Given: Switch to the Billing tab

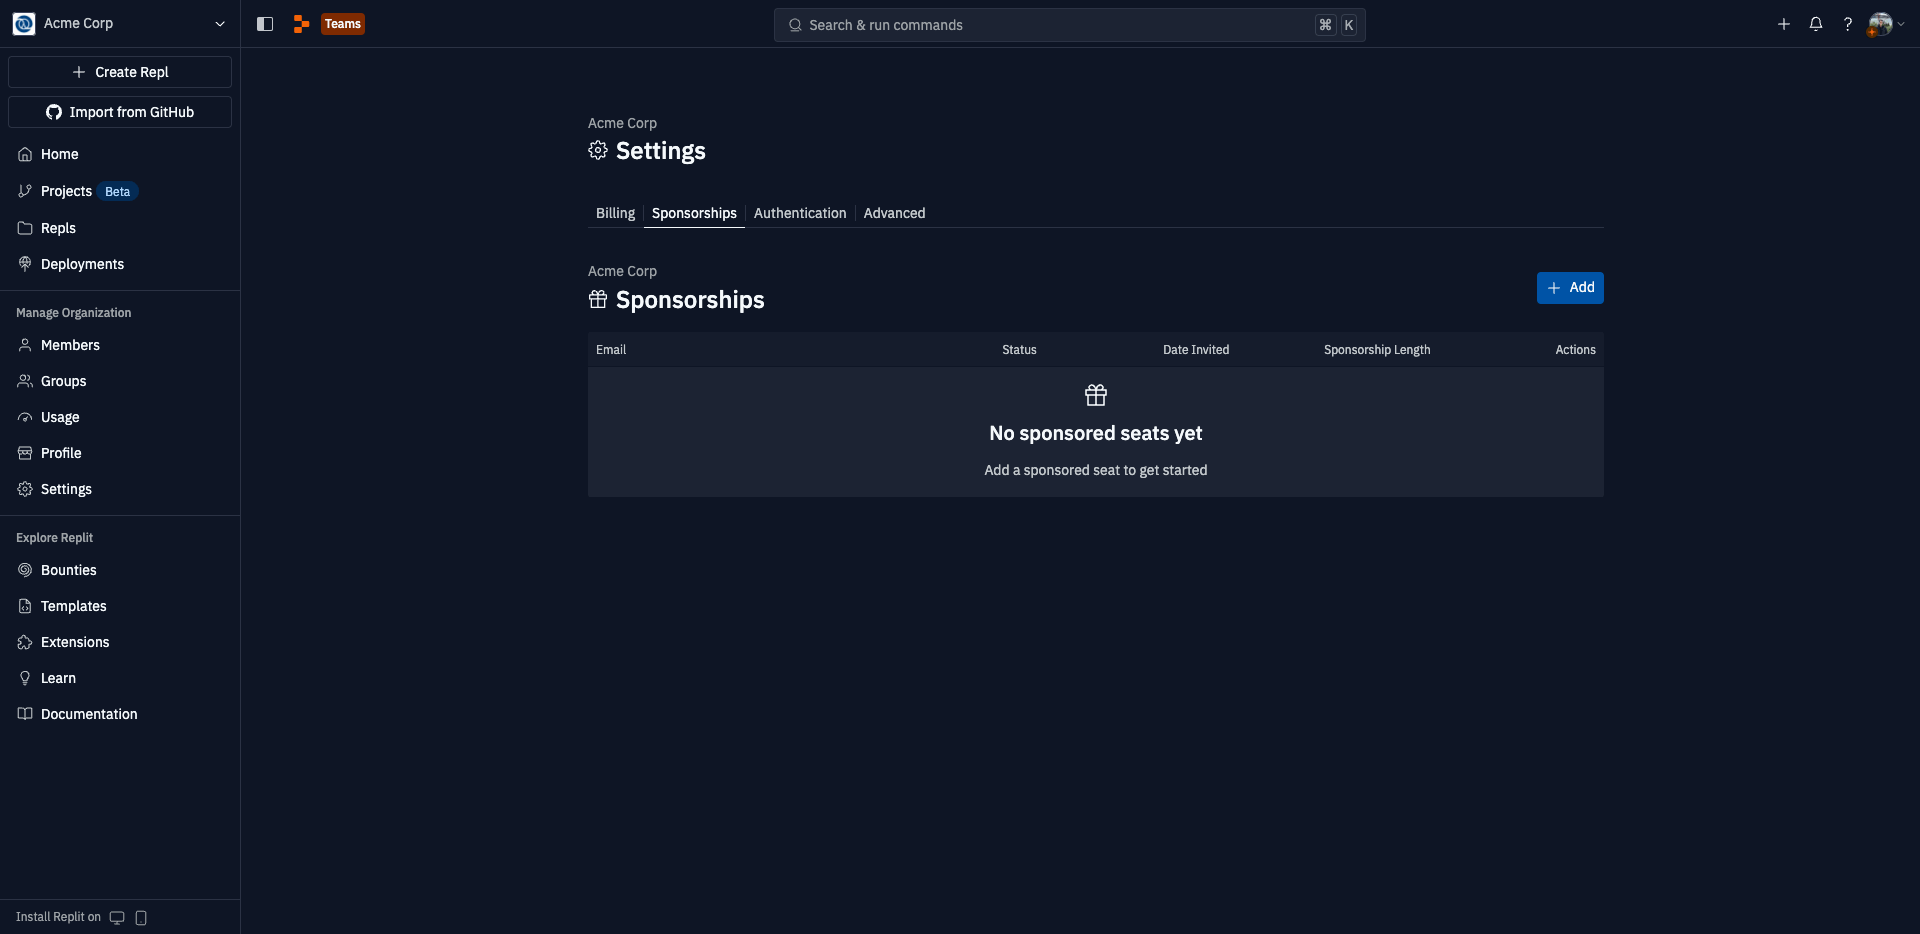Looking at the screenshot, I should [615, 213].
